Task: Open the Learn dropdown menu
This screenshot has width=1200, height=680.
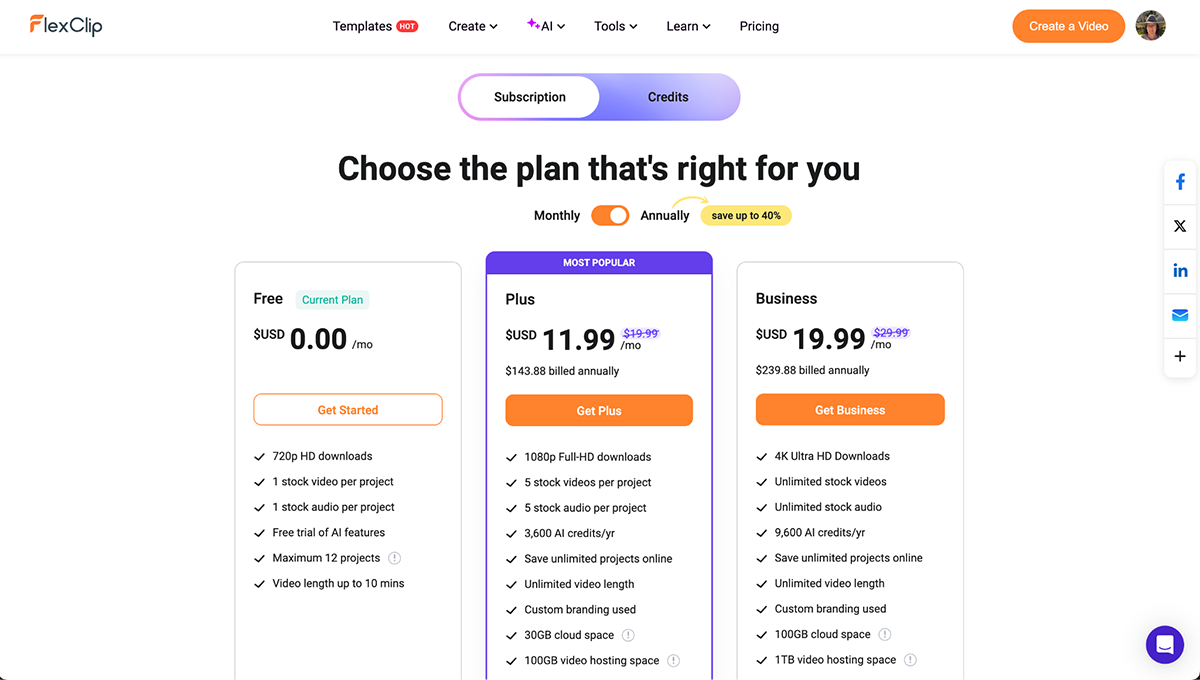Action: tap(688, 26)
